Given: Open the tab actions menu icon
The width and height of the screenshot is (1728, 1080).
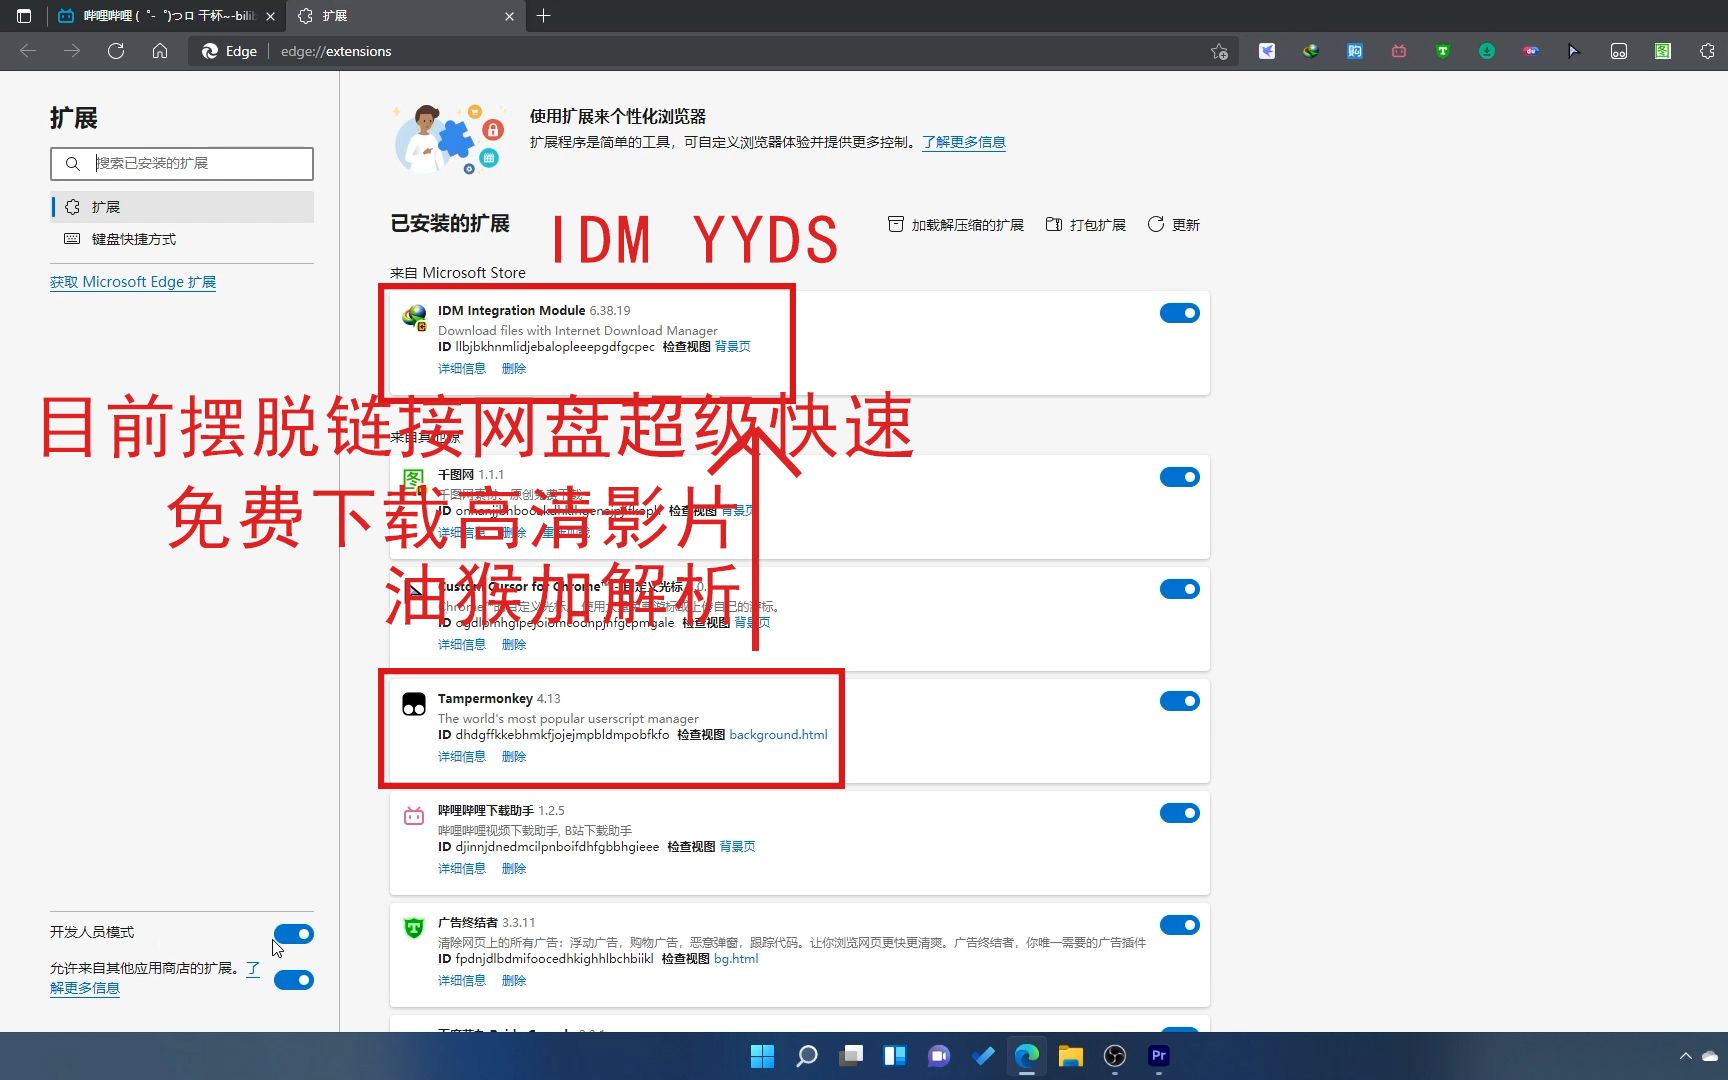Looking at the screenshot, I should pyautogui.click(x=24, y=16).
